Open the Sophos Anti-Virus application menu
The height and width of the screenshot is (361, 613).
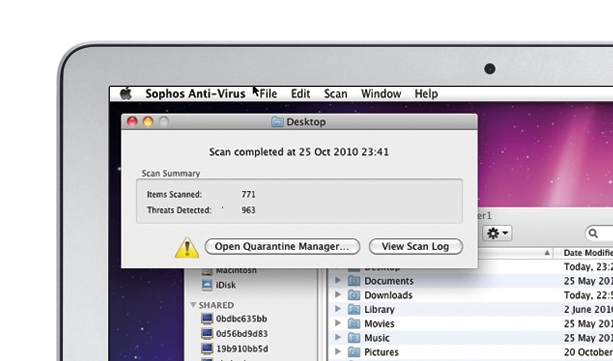195,94
